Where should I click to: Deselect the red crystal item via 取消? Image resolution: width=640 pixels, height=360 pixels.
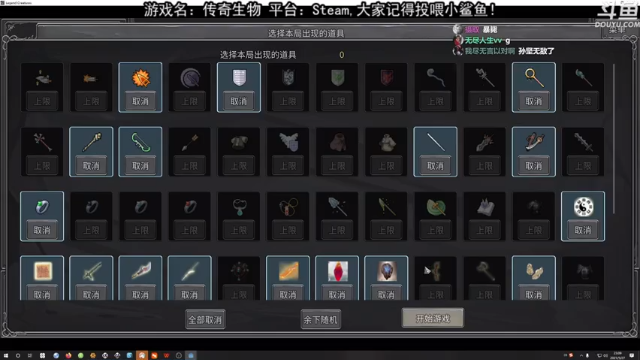(337, 294)
